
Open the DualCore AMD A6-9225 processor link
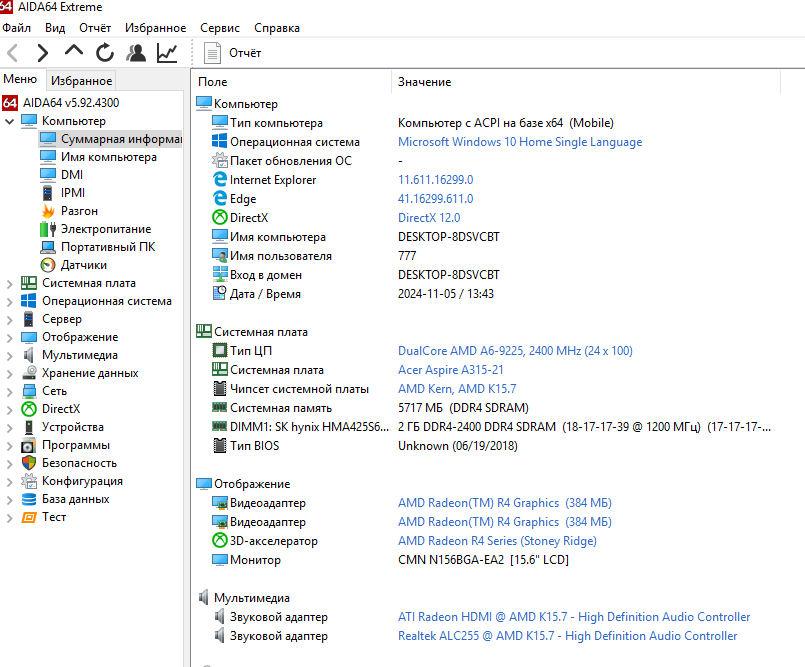click(x=515, y=351)
